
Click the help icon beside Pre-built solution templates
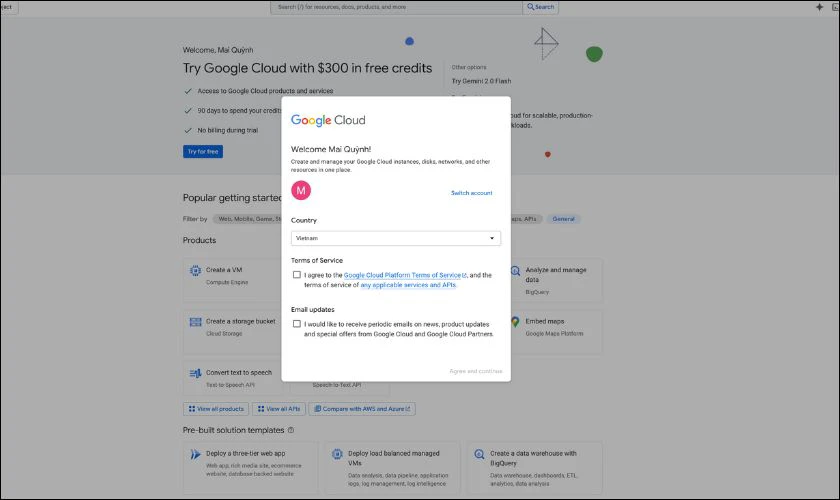pyautogui.click(x=291, y=430)
